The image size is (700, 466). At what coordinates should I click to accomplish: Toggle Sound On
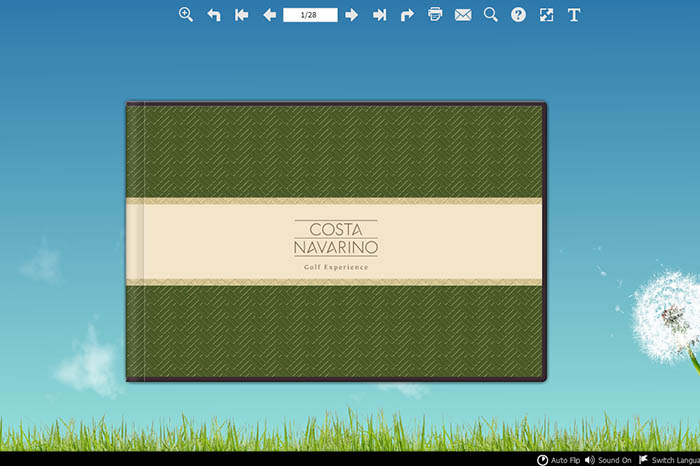click(608, 460)
